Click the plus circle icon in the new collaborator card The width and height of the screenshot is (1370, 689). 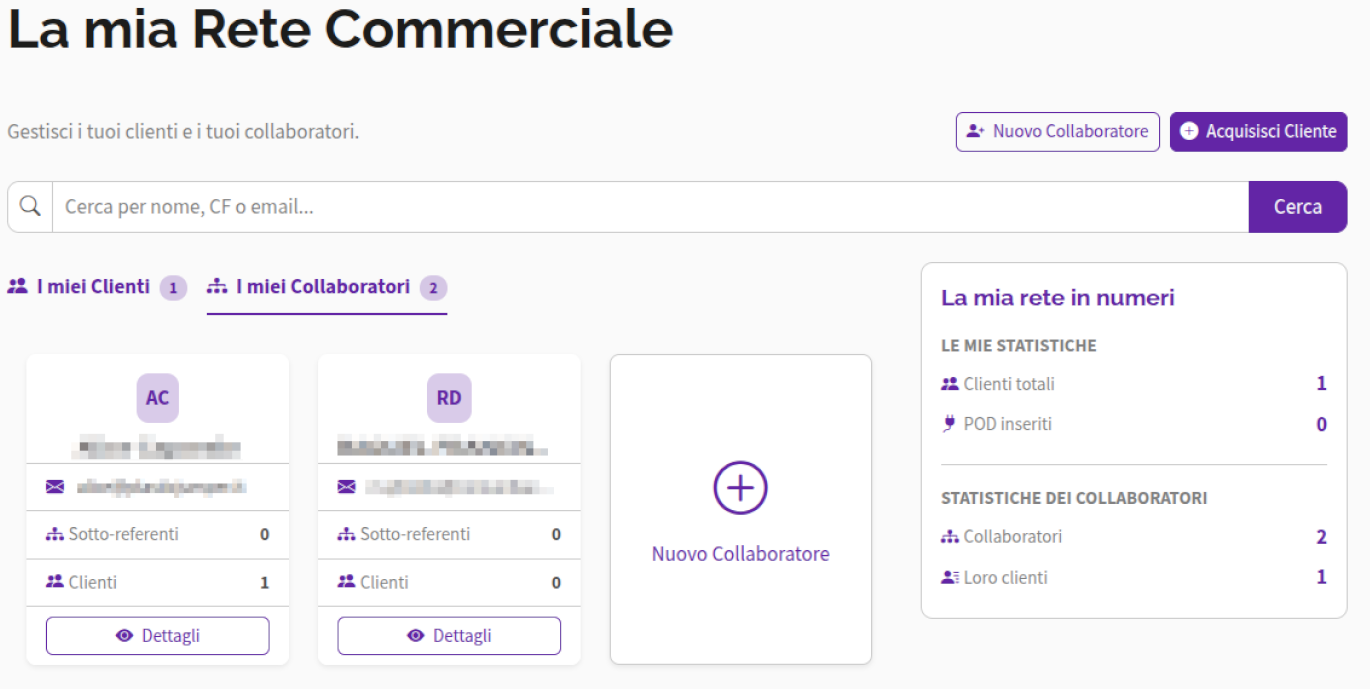pos(740,487)
